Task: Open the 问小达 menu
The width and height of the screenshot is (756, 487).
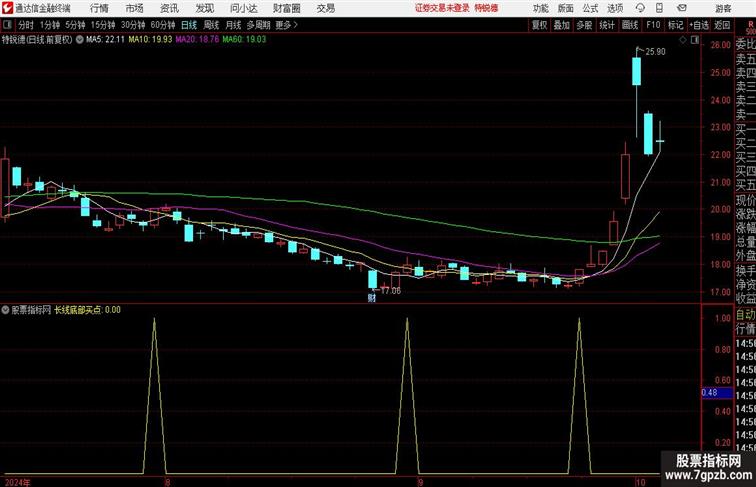Action: [x=243, y=8]
